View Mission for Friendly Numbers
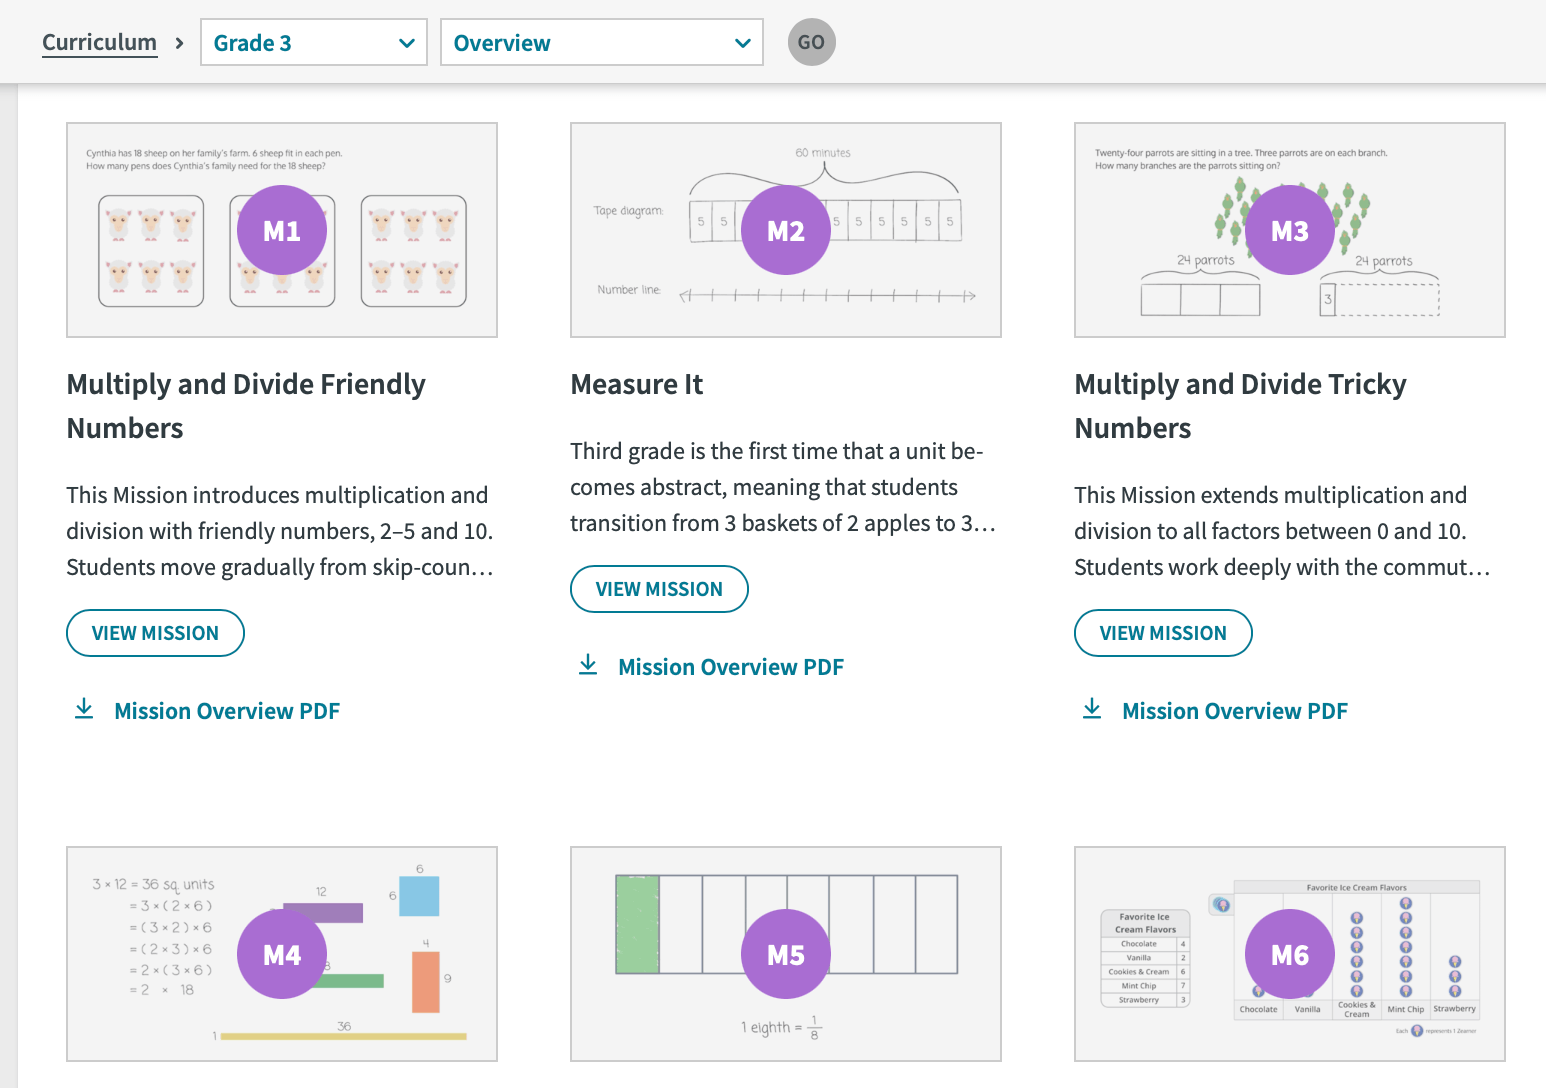The image size is (1546, 1088). 155,633
